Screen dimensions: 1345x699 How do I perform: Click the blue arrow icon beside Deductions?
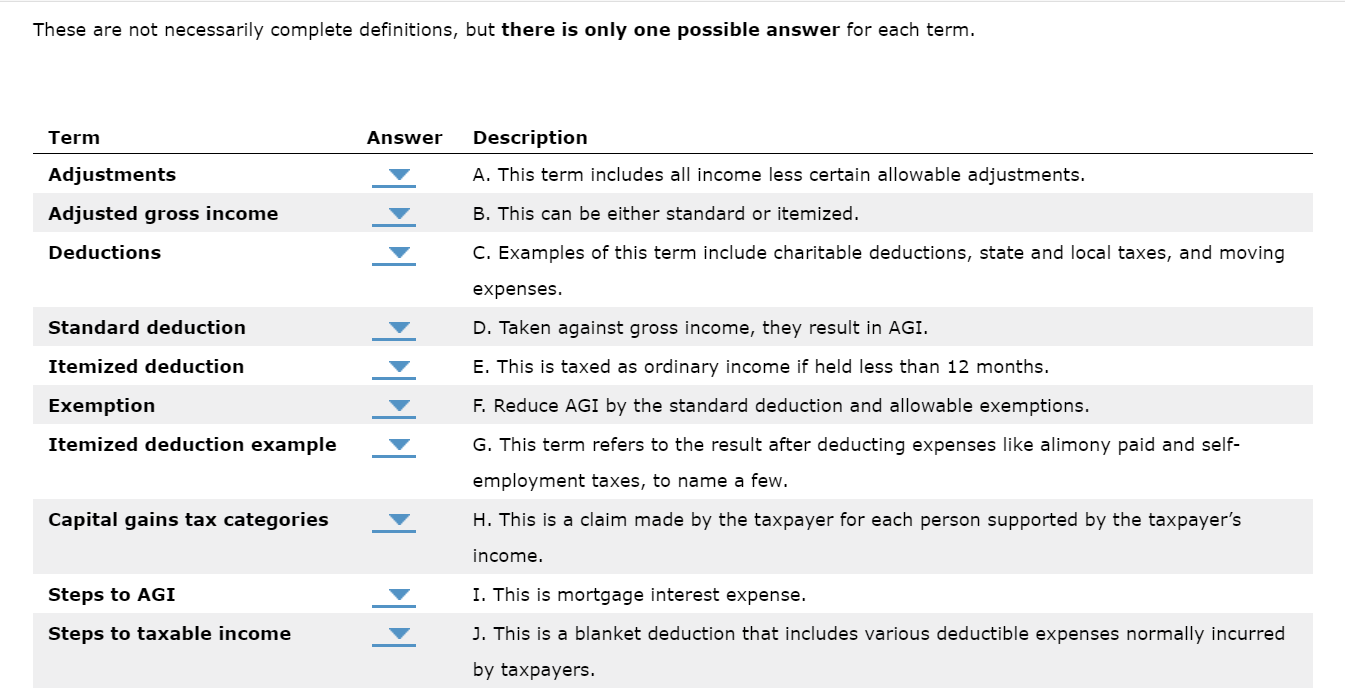[x=396, y=253]
